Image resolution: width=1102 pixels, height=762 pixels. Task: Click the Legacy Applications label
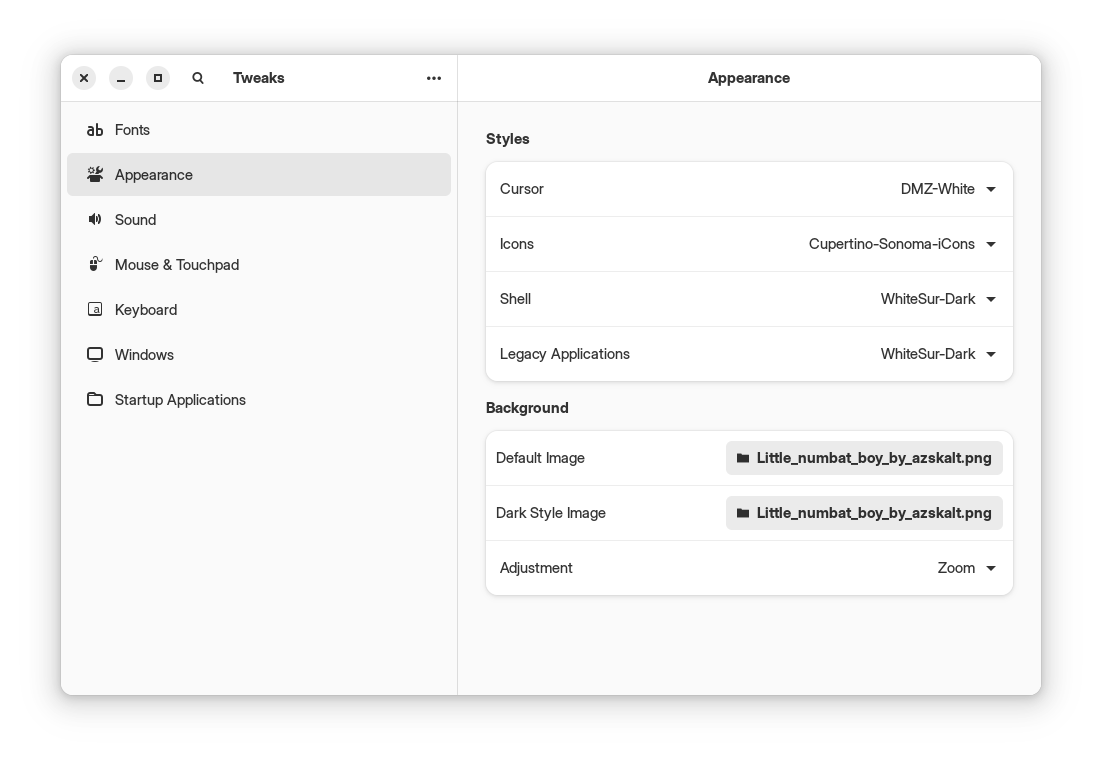coord(564,354)
